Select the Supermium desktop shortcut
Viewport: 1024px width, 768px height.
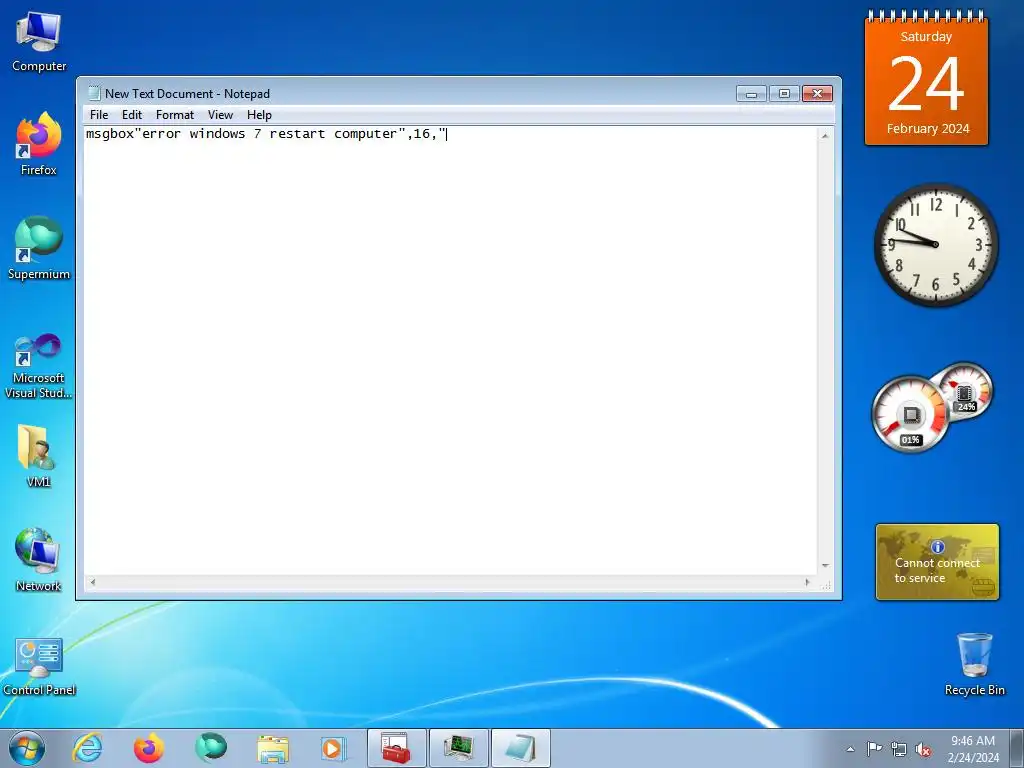(x=39, y=248)
